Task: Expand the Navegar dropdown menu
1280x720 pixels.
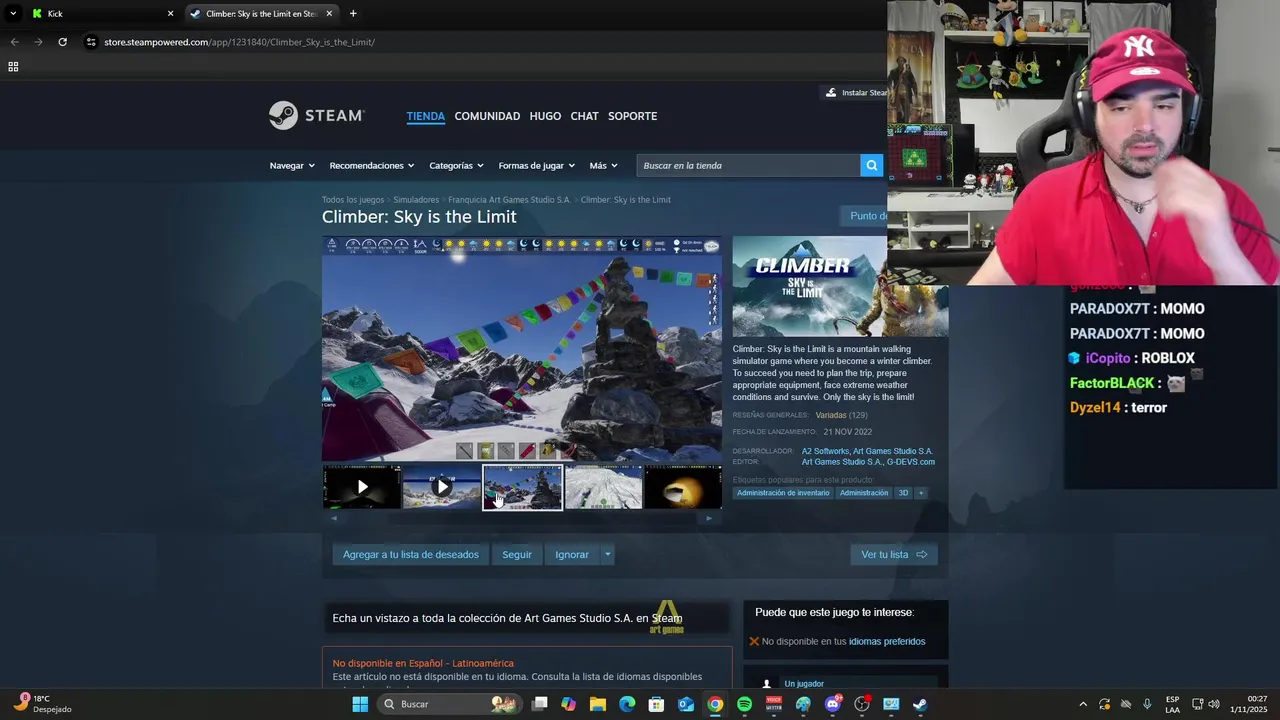Action: tap(292, 165)
